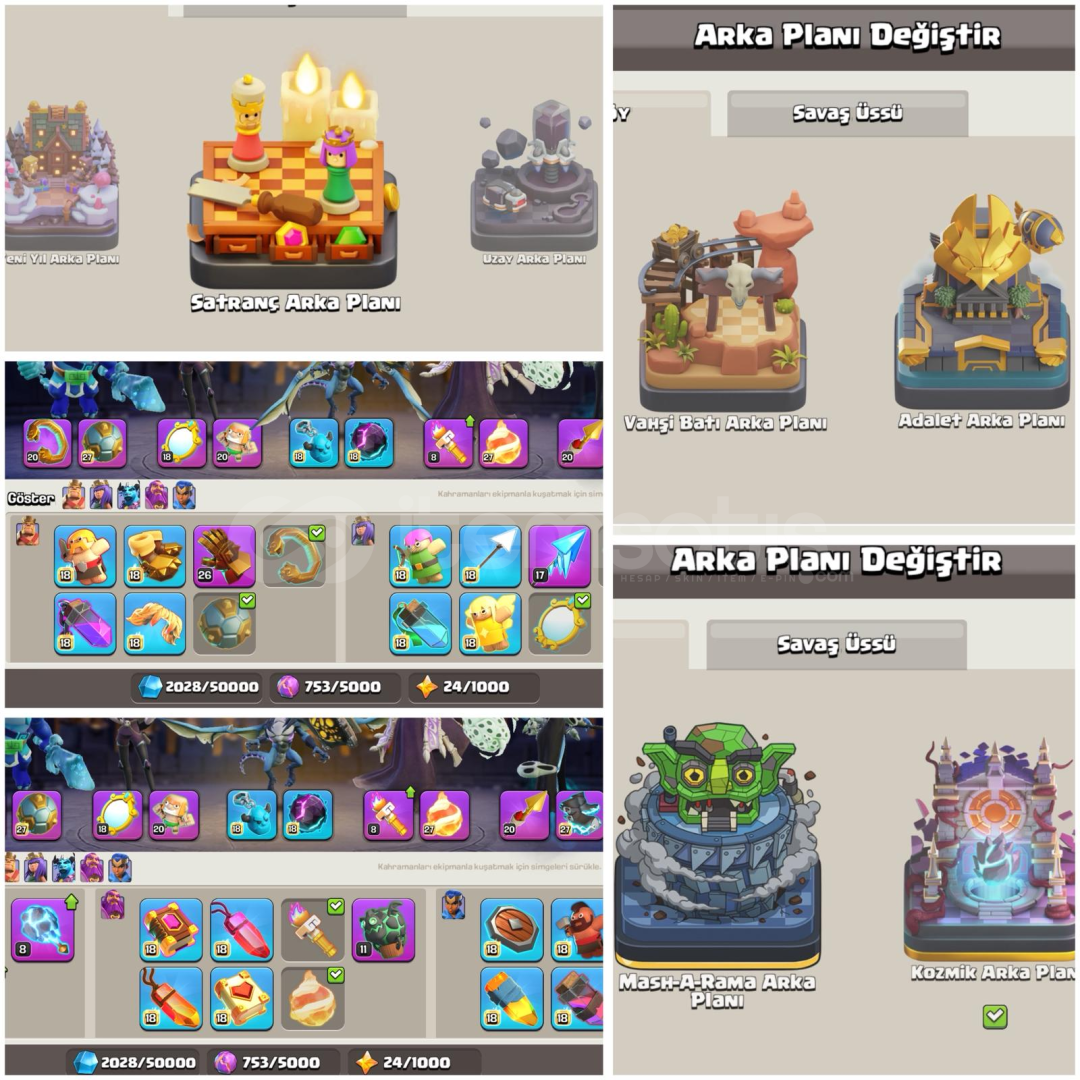The height and width of the screenshot is (1080, 1080).
Task: Select the Satranç Arka Planı chessboard scenery
Action: pos(294,179)
